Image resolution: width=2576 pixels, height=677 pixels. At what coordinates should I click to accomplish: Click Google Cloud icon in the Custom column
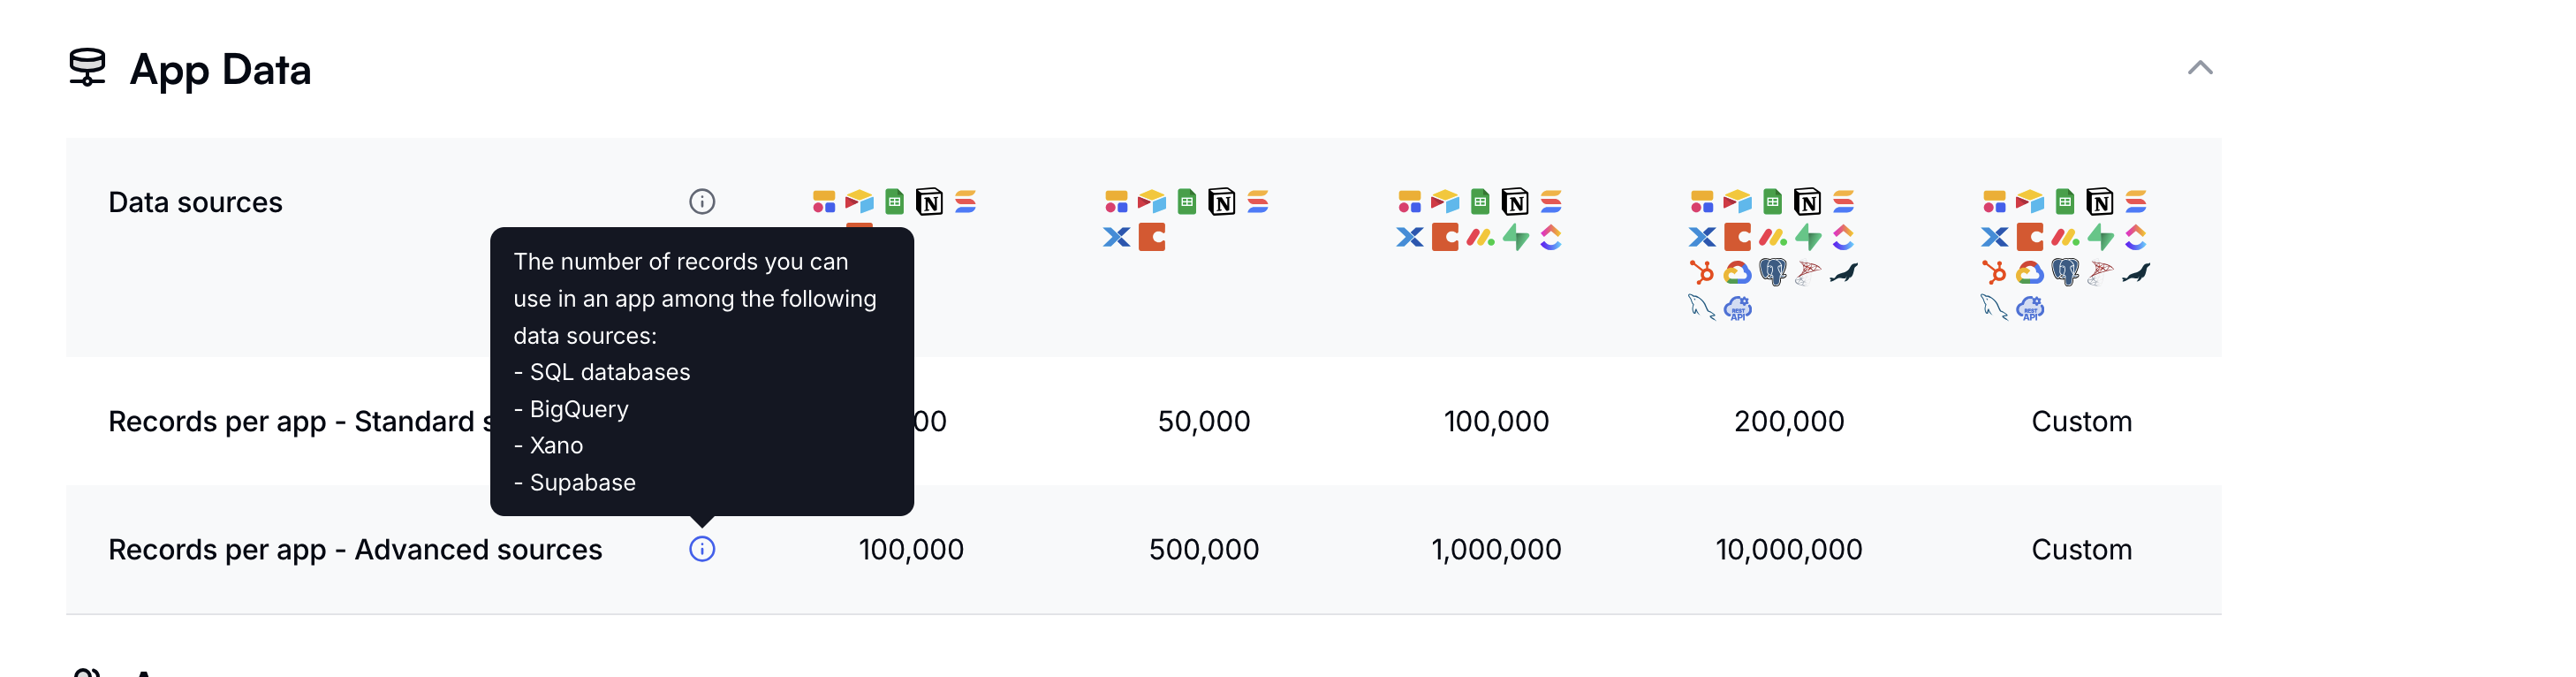tap(2030, 272)
